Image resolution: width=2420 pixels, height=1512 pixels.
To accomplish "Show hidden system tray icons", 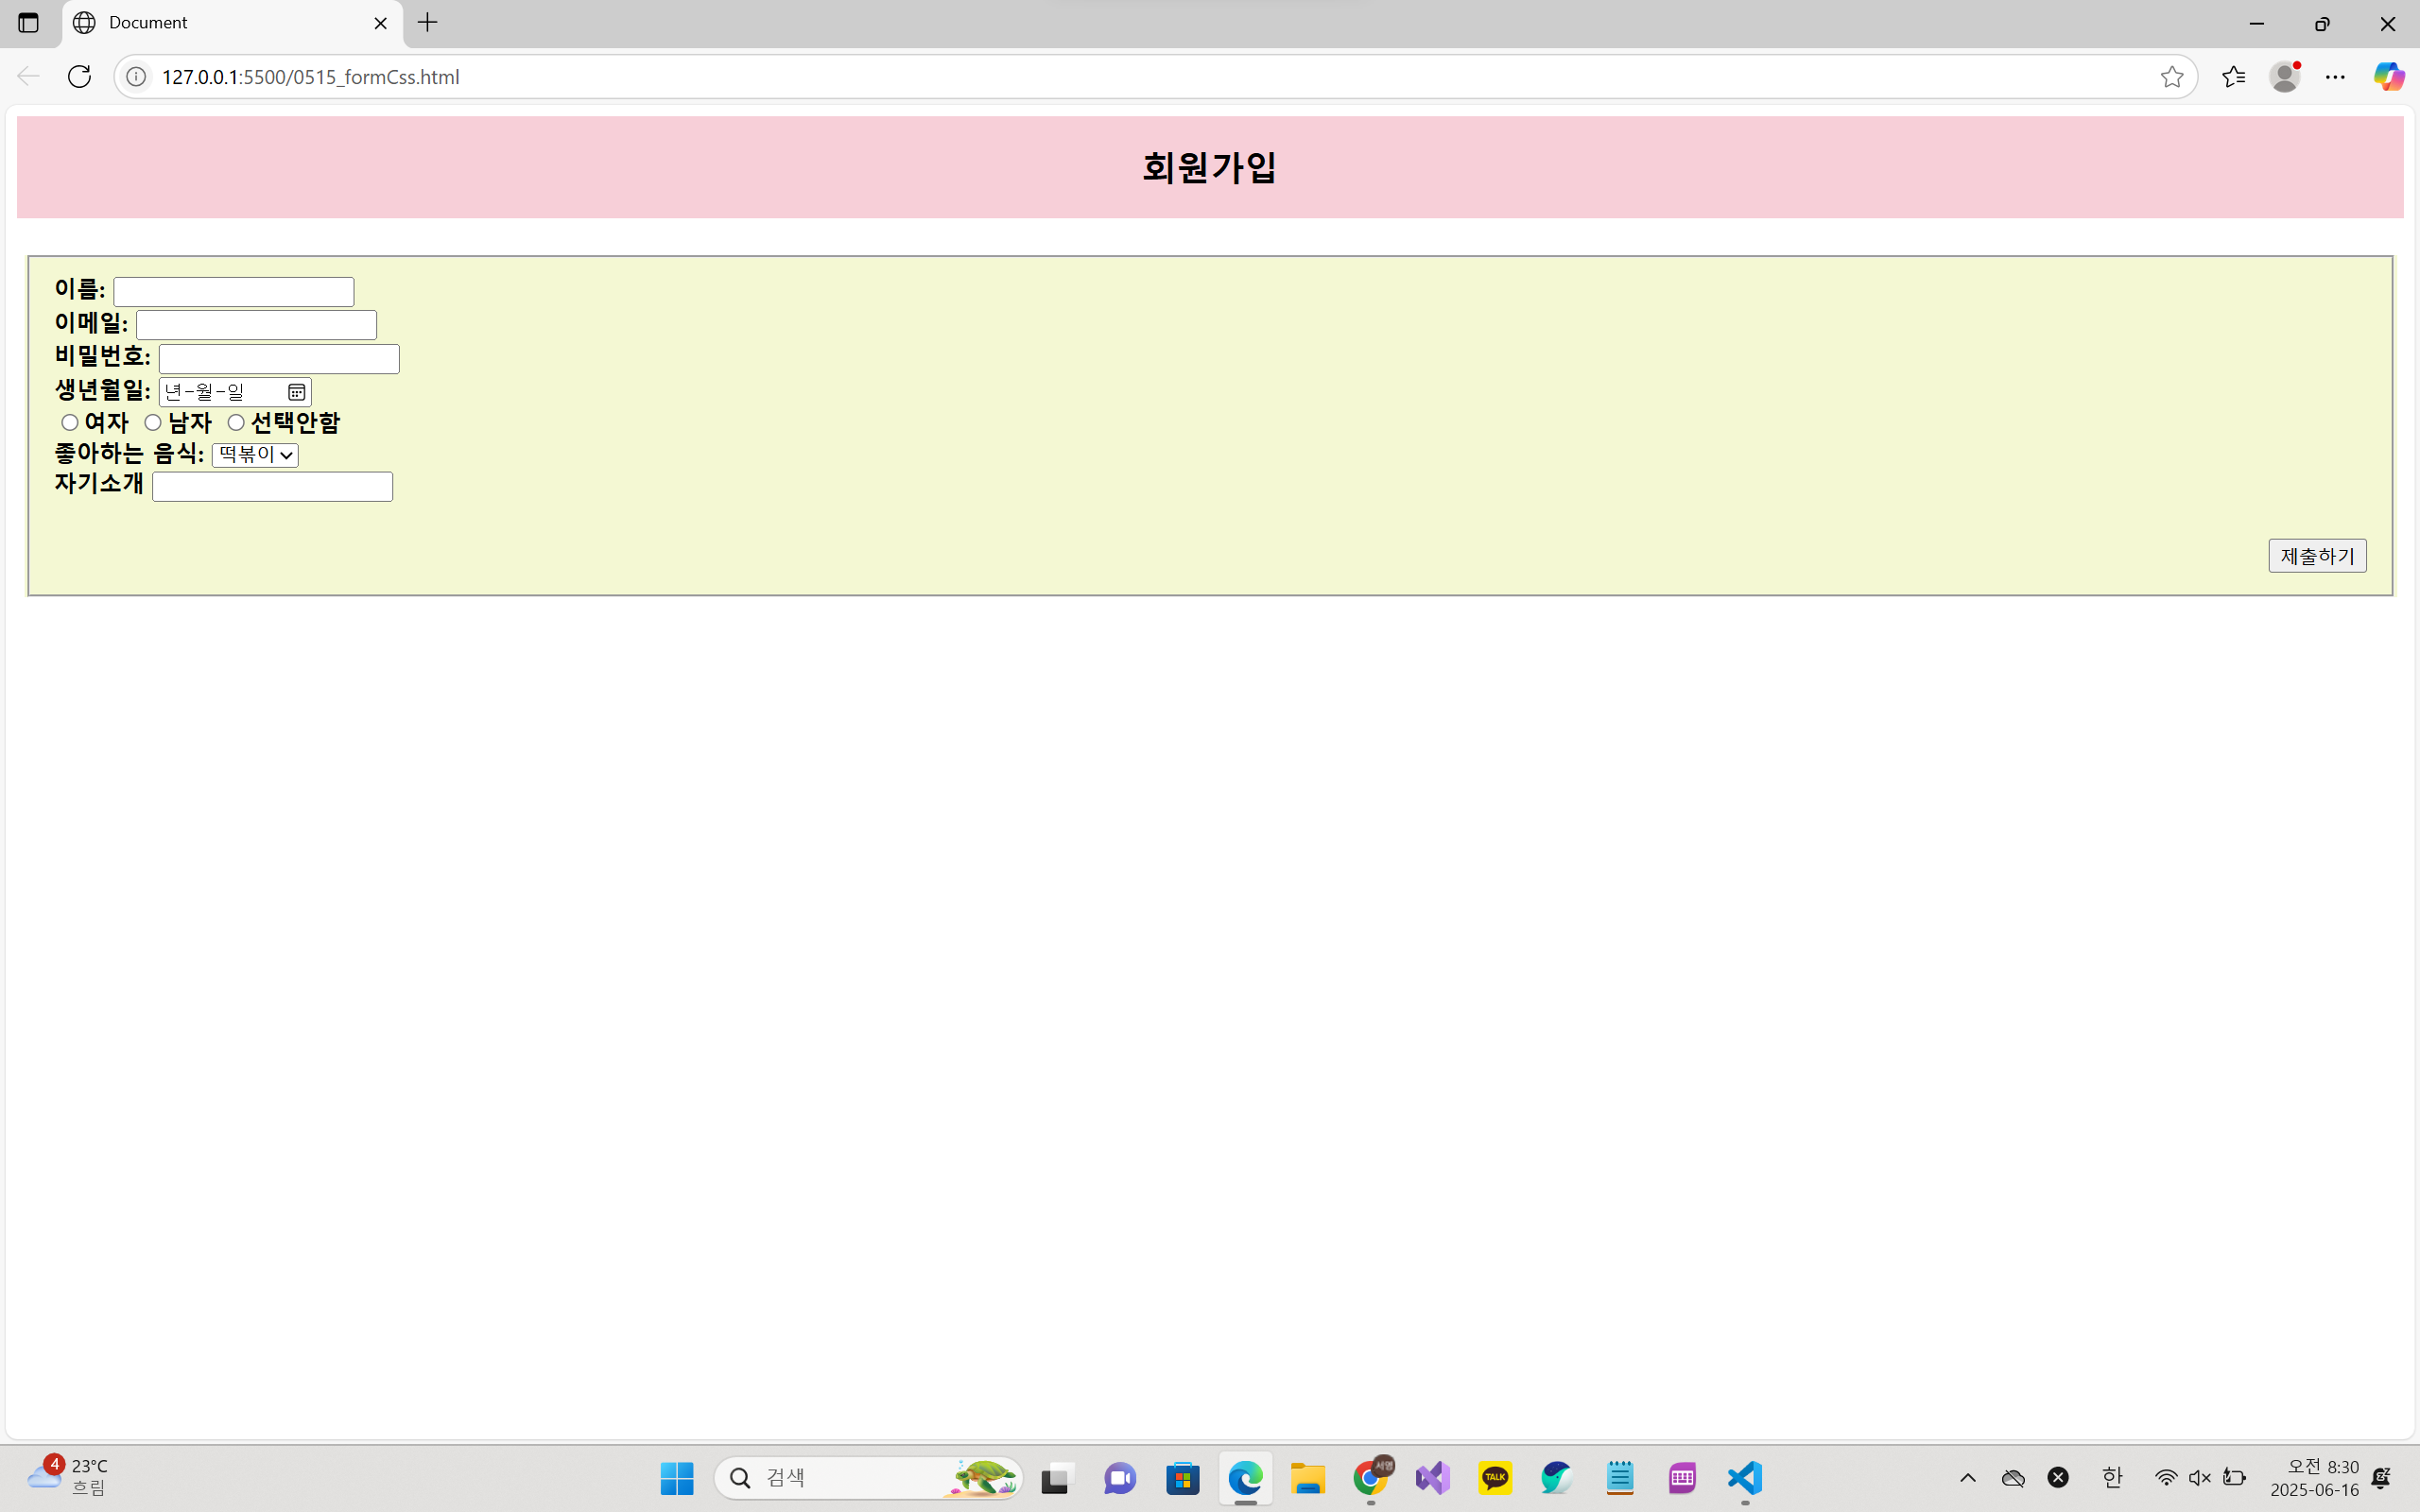I will (1967, 1478).
